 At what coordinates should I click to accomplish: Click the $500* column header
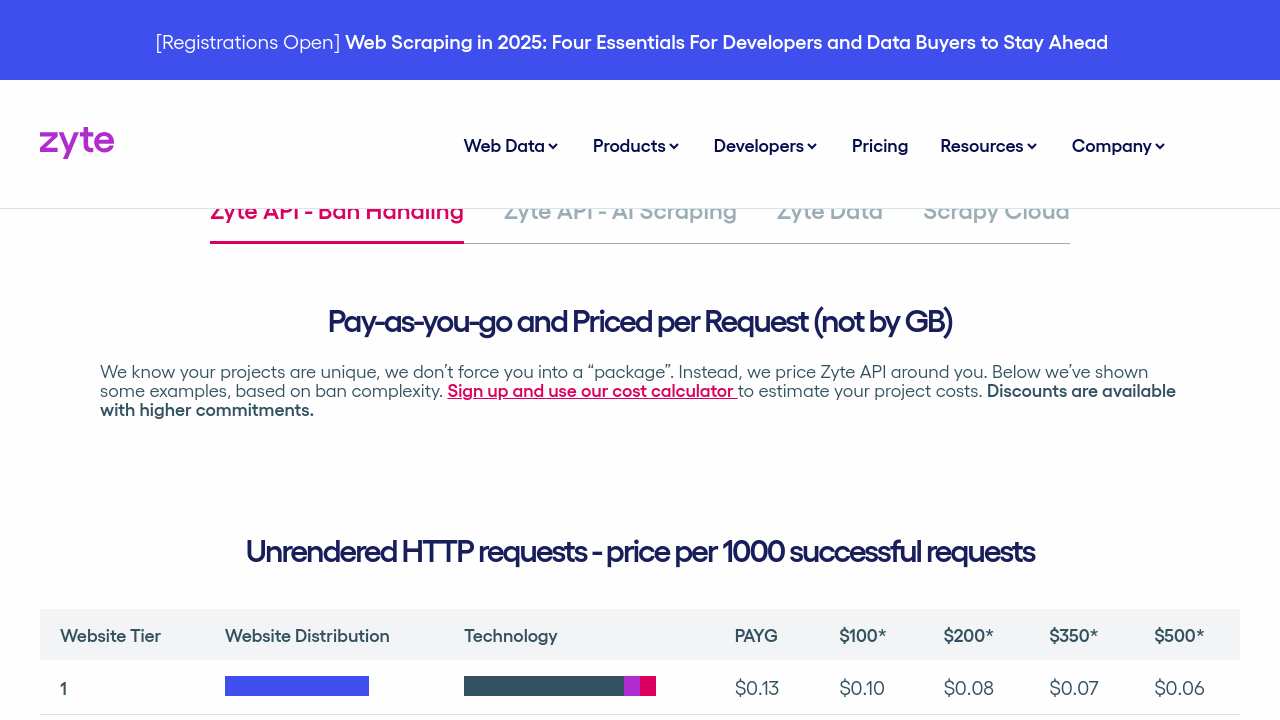click(1179, 636)
